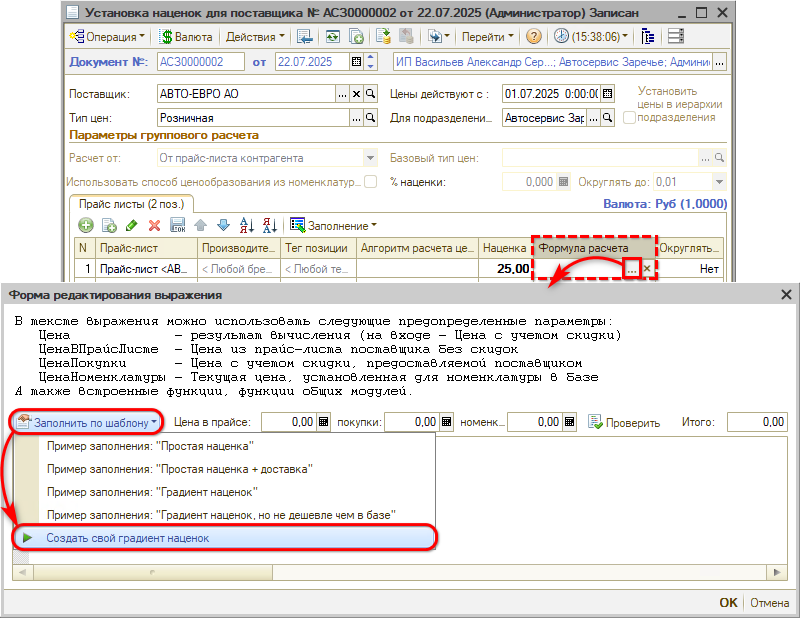Screen dimensions: 800x618
Task: Select Создать свой градиент наценок
Action: point(127,538)
